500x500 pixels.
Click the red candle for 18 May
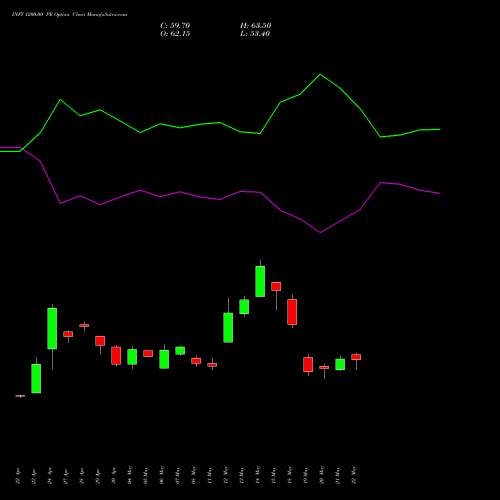pyautogui.click(x=292, y=312)
